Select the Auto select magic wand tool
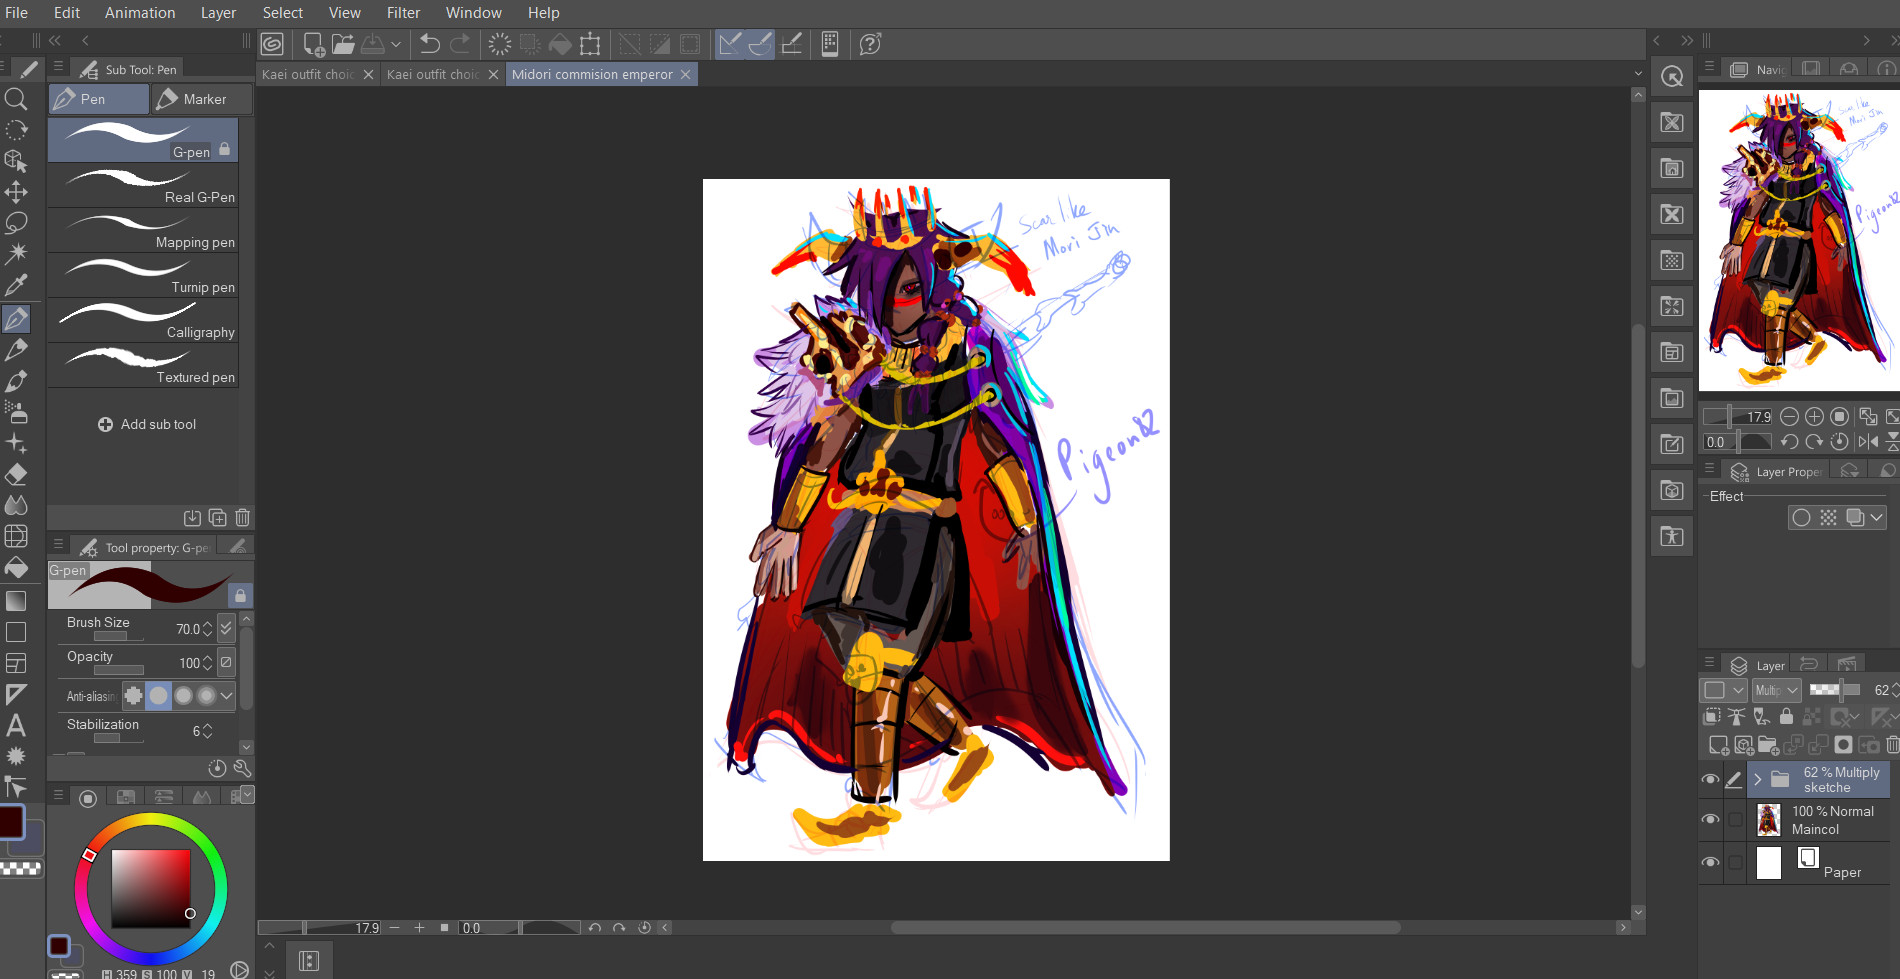 pos(16,254)
